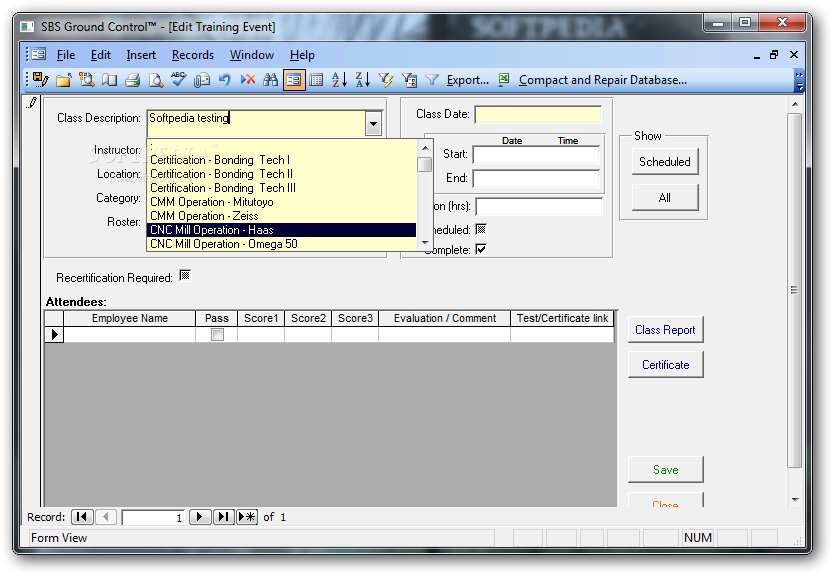This screenshot has height=575, width=833.
Task: Go to previous record navigation button
Action: (x=106, y=517)
